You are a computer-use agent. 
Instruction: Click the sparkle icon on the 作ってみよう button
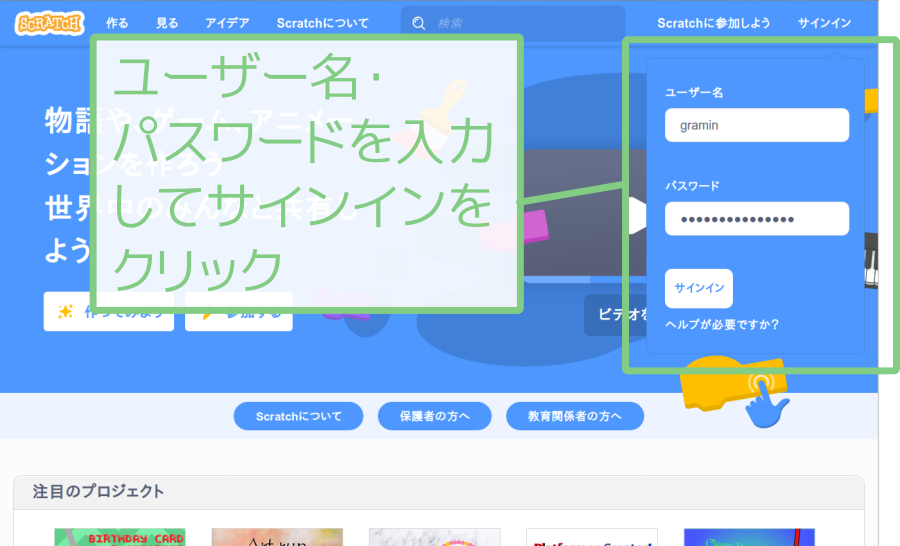(x=65, y=312)
